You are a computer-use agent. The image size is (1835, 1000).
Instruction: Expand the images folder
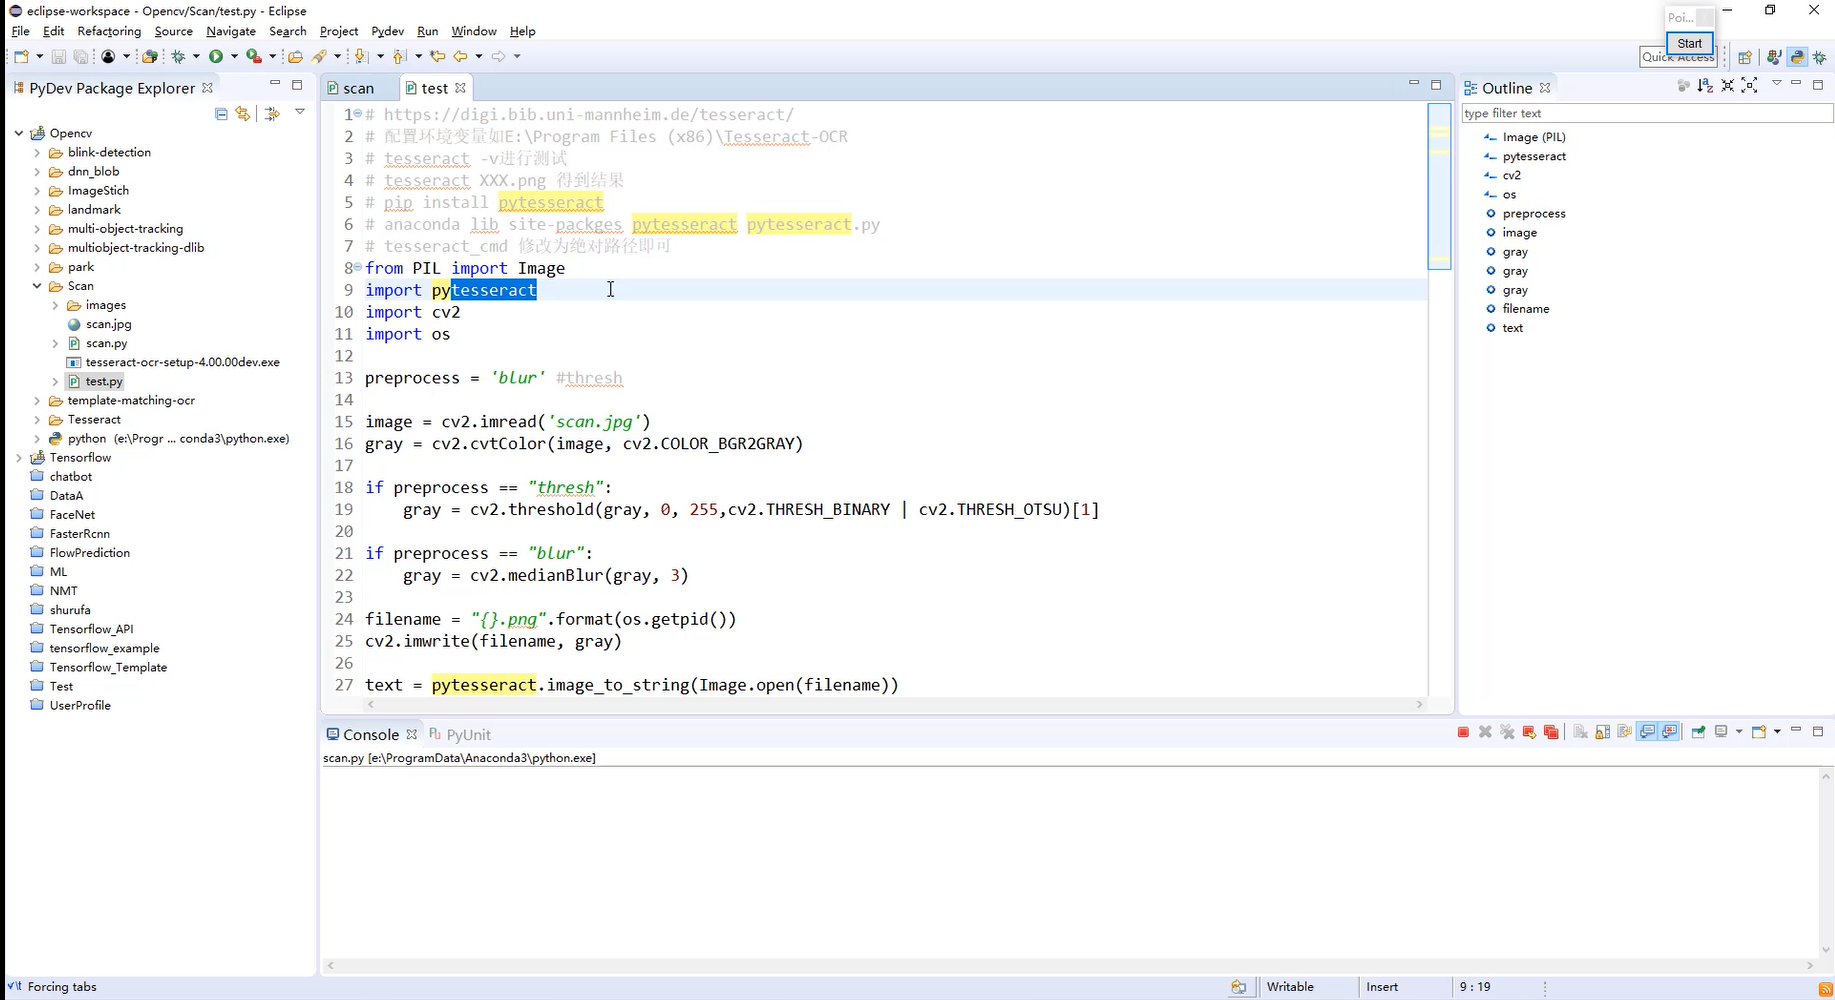coord(55,305)
